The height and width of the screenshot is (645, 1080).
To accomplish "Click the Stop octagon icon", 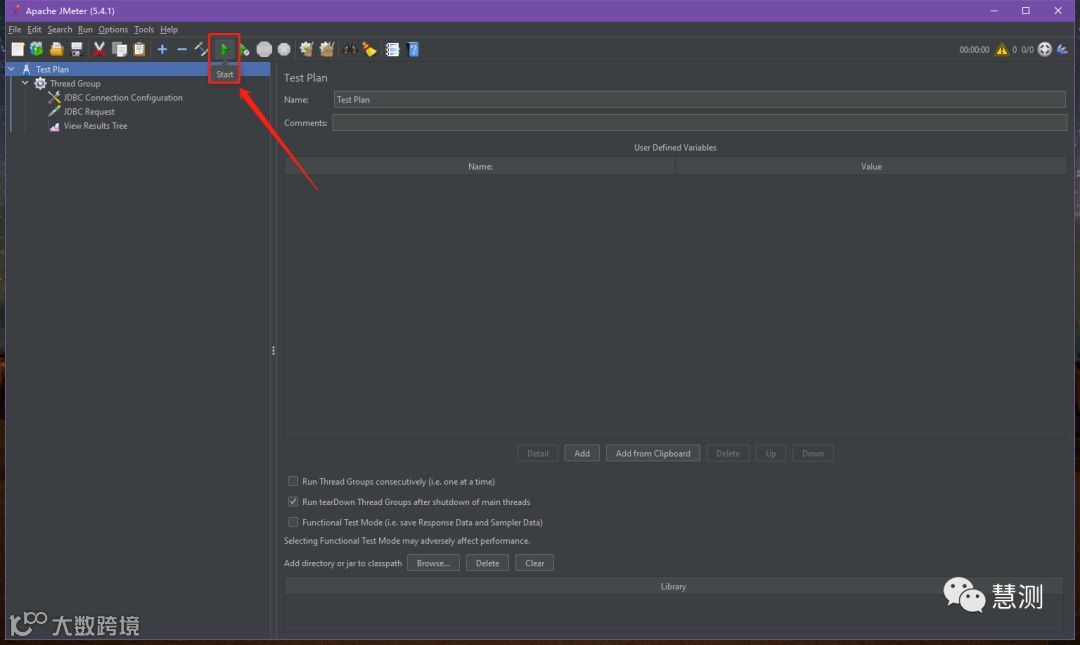I will [x=264, y=49].
